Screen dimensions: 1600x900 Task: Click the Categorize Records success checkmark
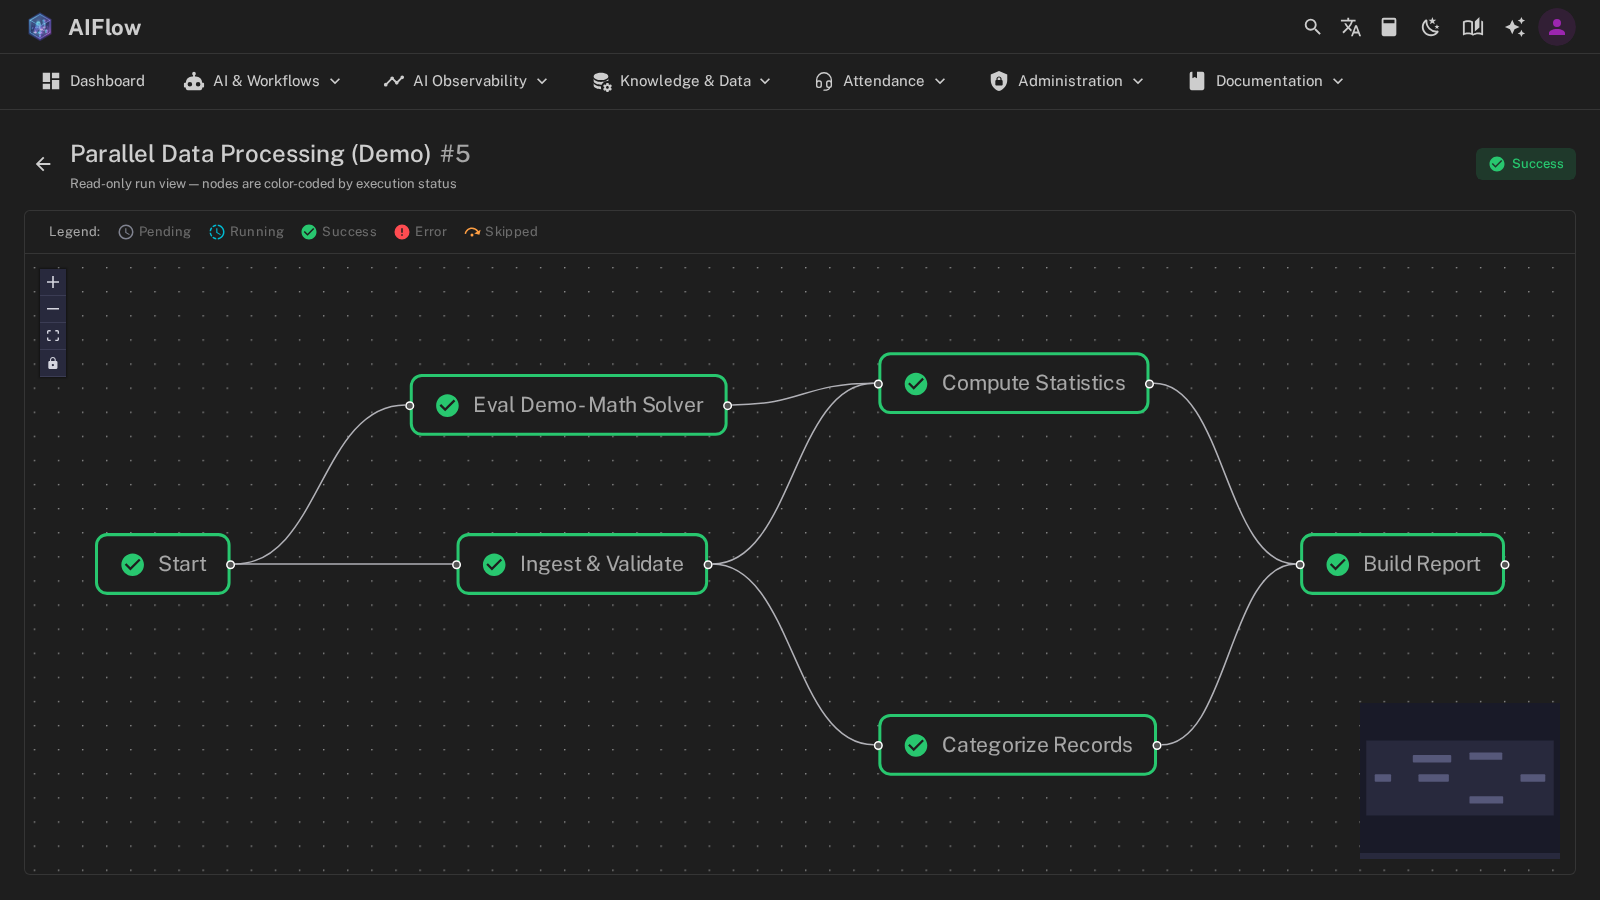click(x=916, y=746)
